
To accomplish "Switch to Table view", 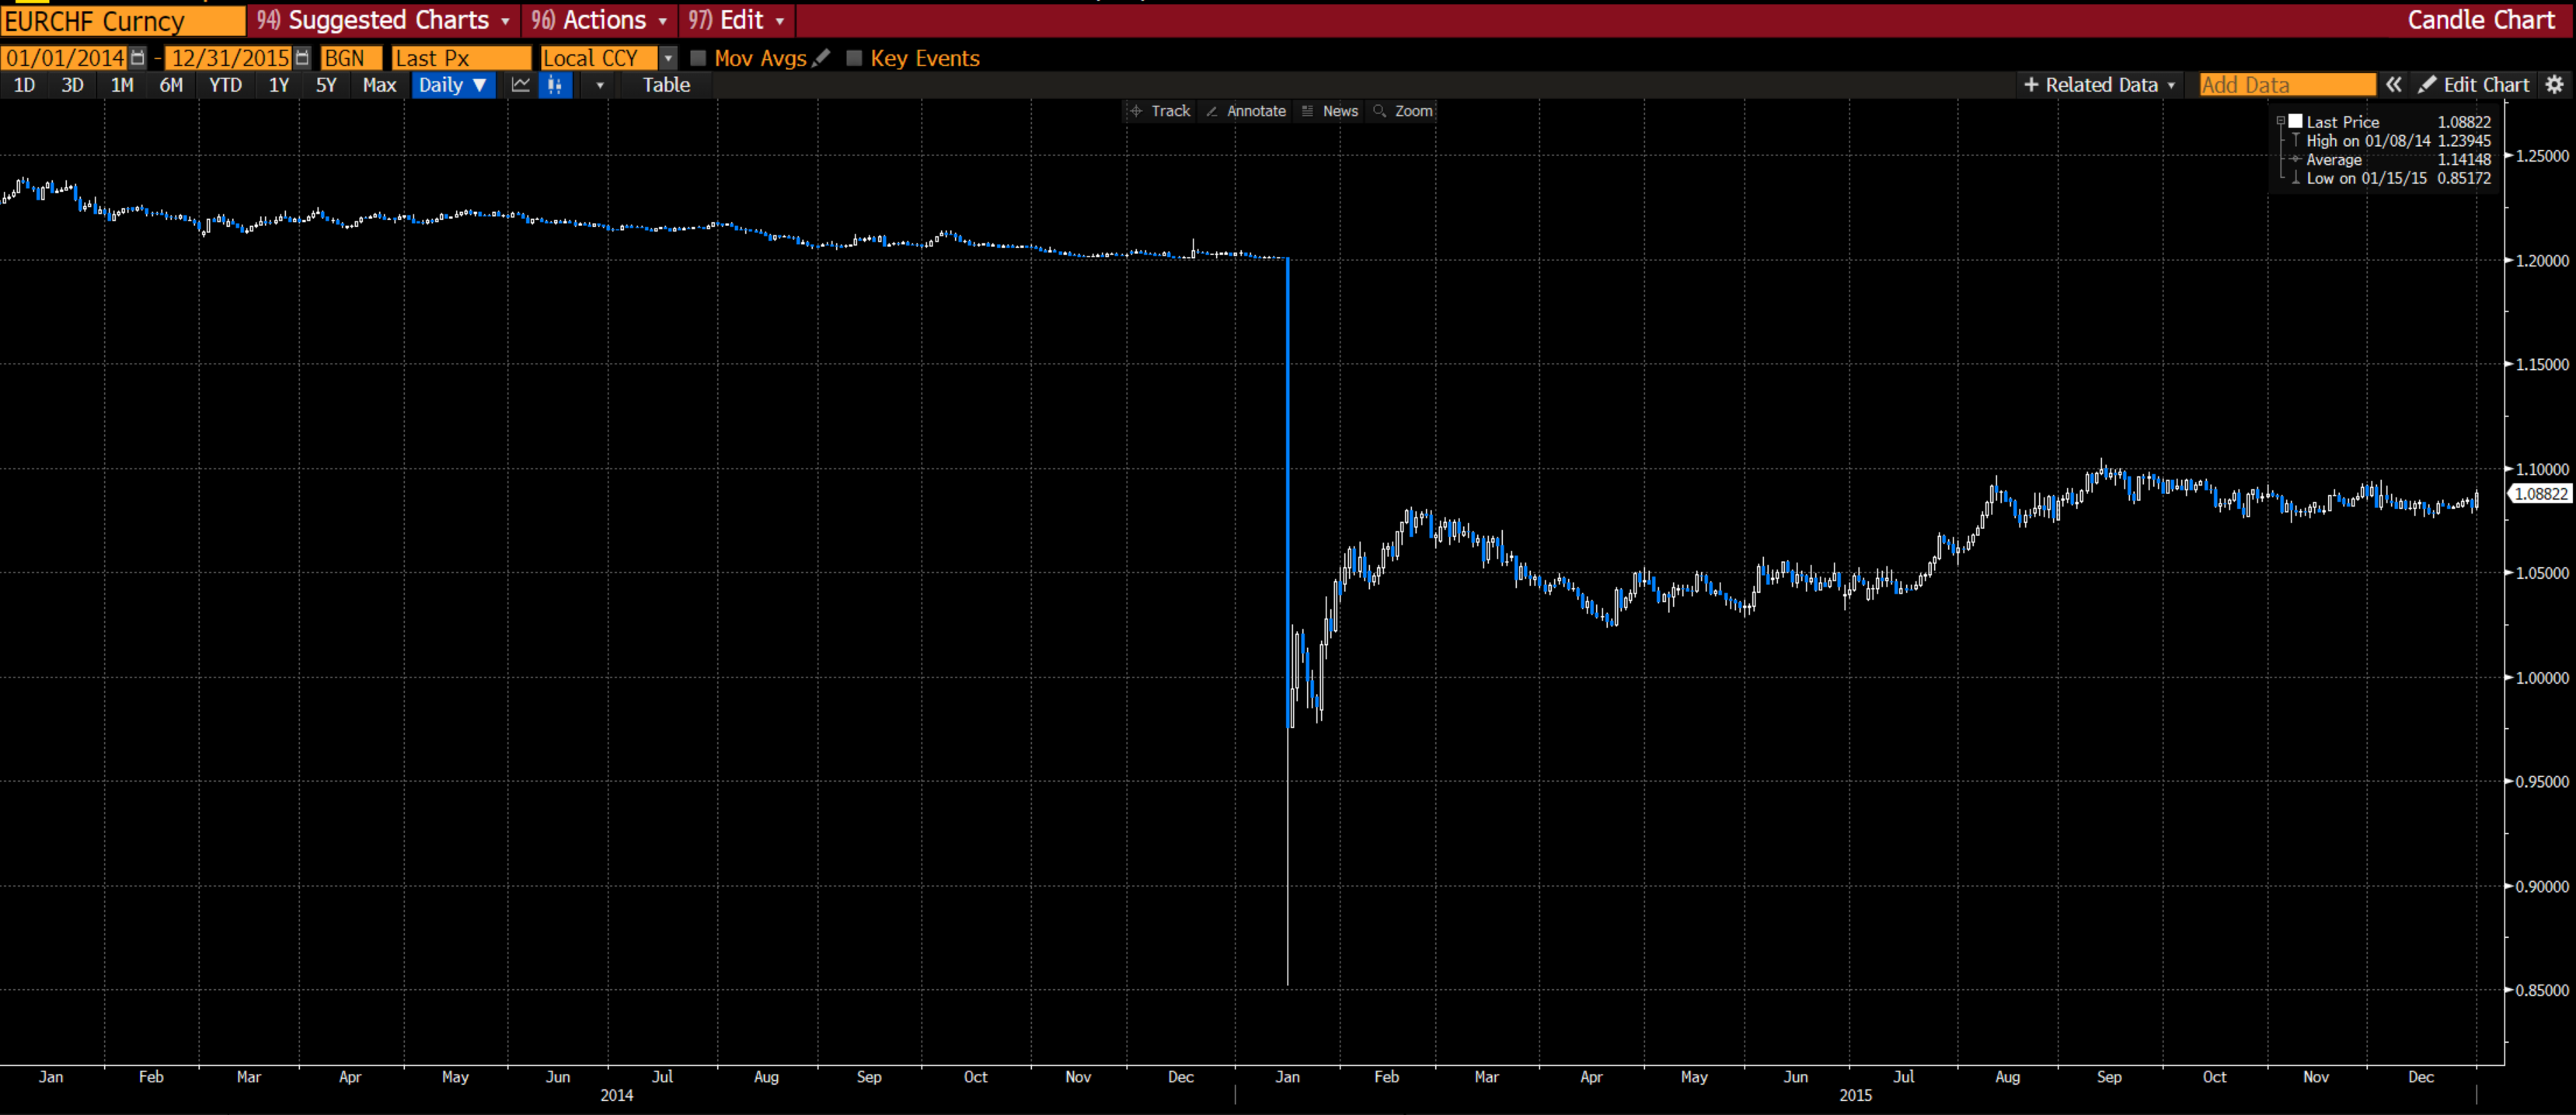I will tap(666, 85).
